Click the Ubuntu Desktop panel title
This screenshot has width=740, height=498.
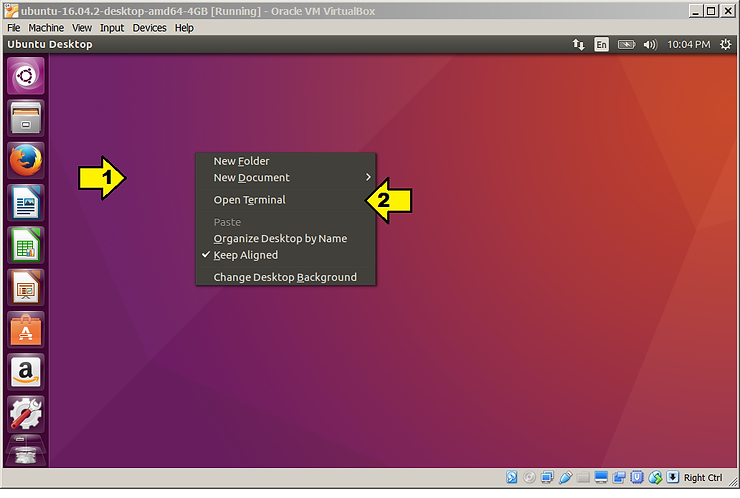(x=50, y=44)
